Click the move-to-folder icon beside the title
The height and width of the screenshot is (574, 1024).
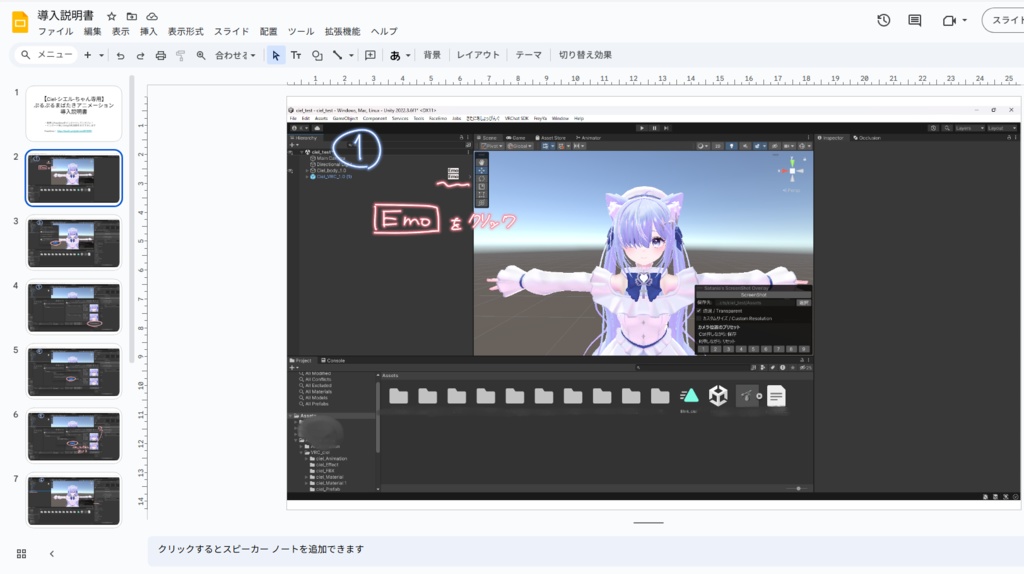[132, 16]
